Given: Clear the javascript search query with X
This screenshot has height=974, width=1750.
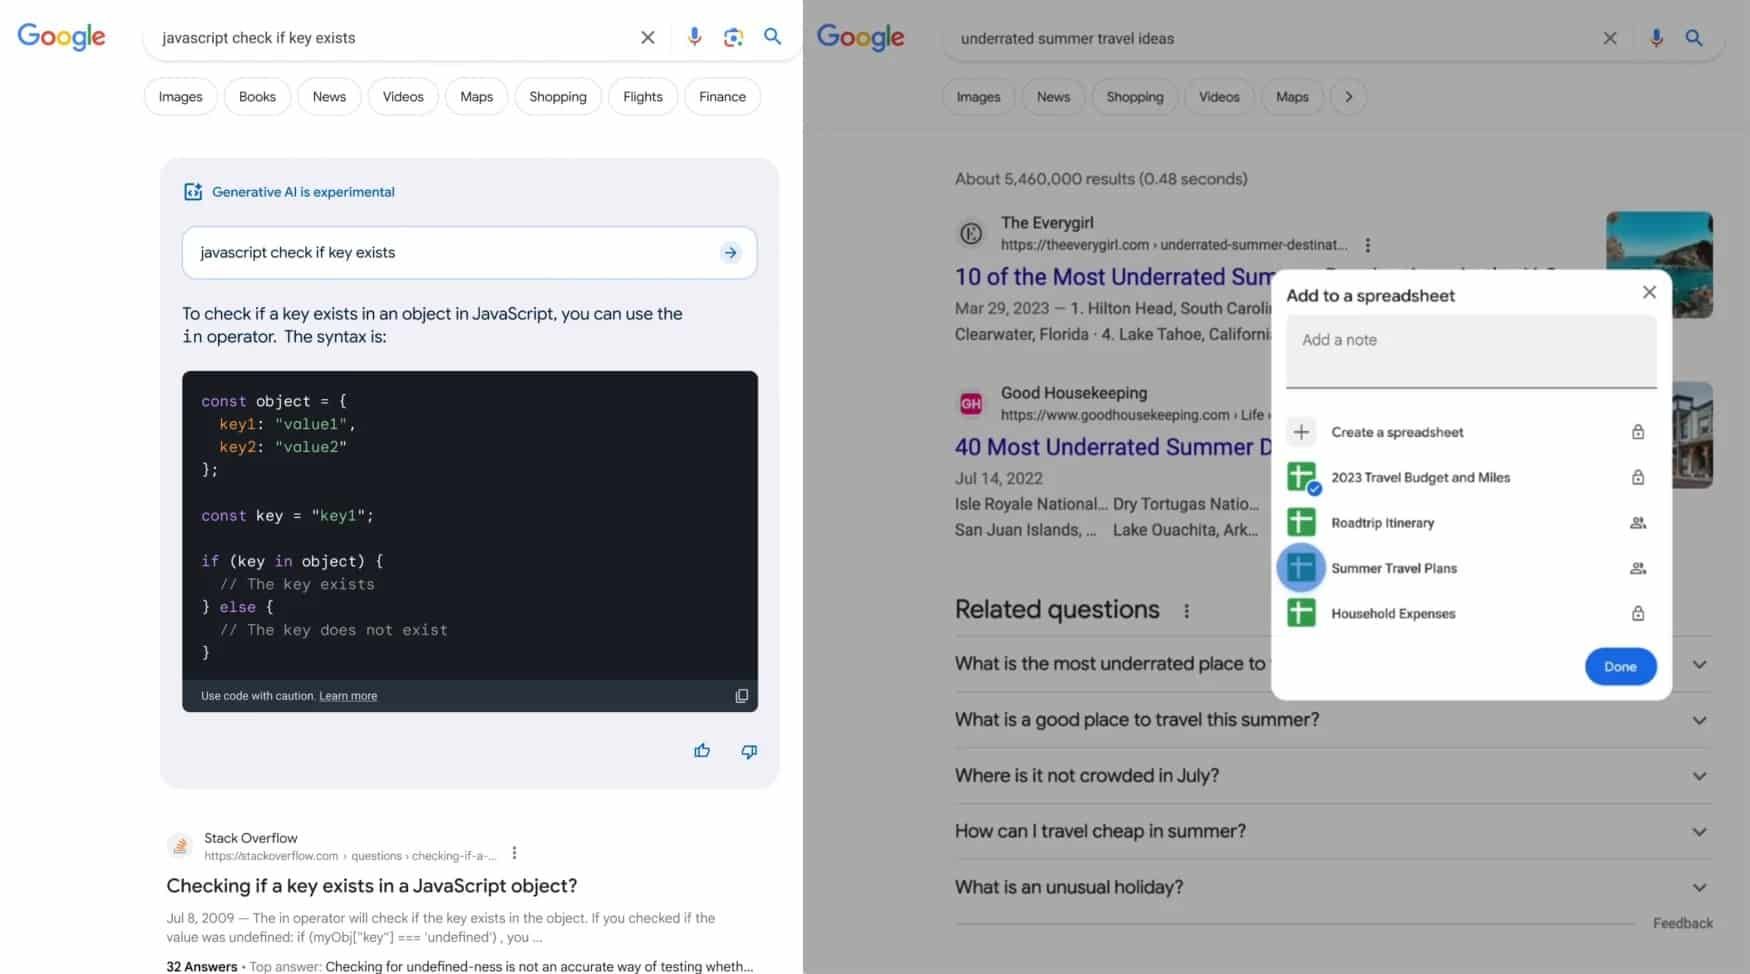Looking at the screenshot, I should (x=648, y=38).
